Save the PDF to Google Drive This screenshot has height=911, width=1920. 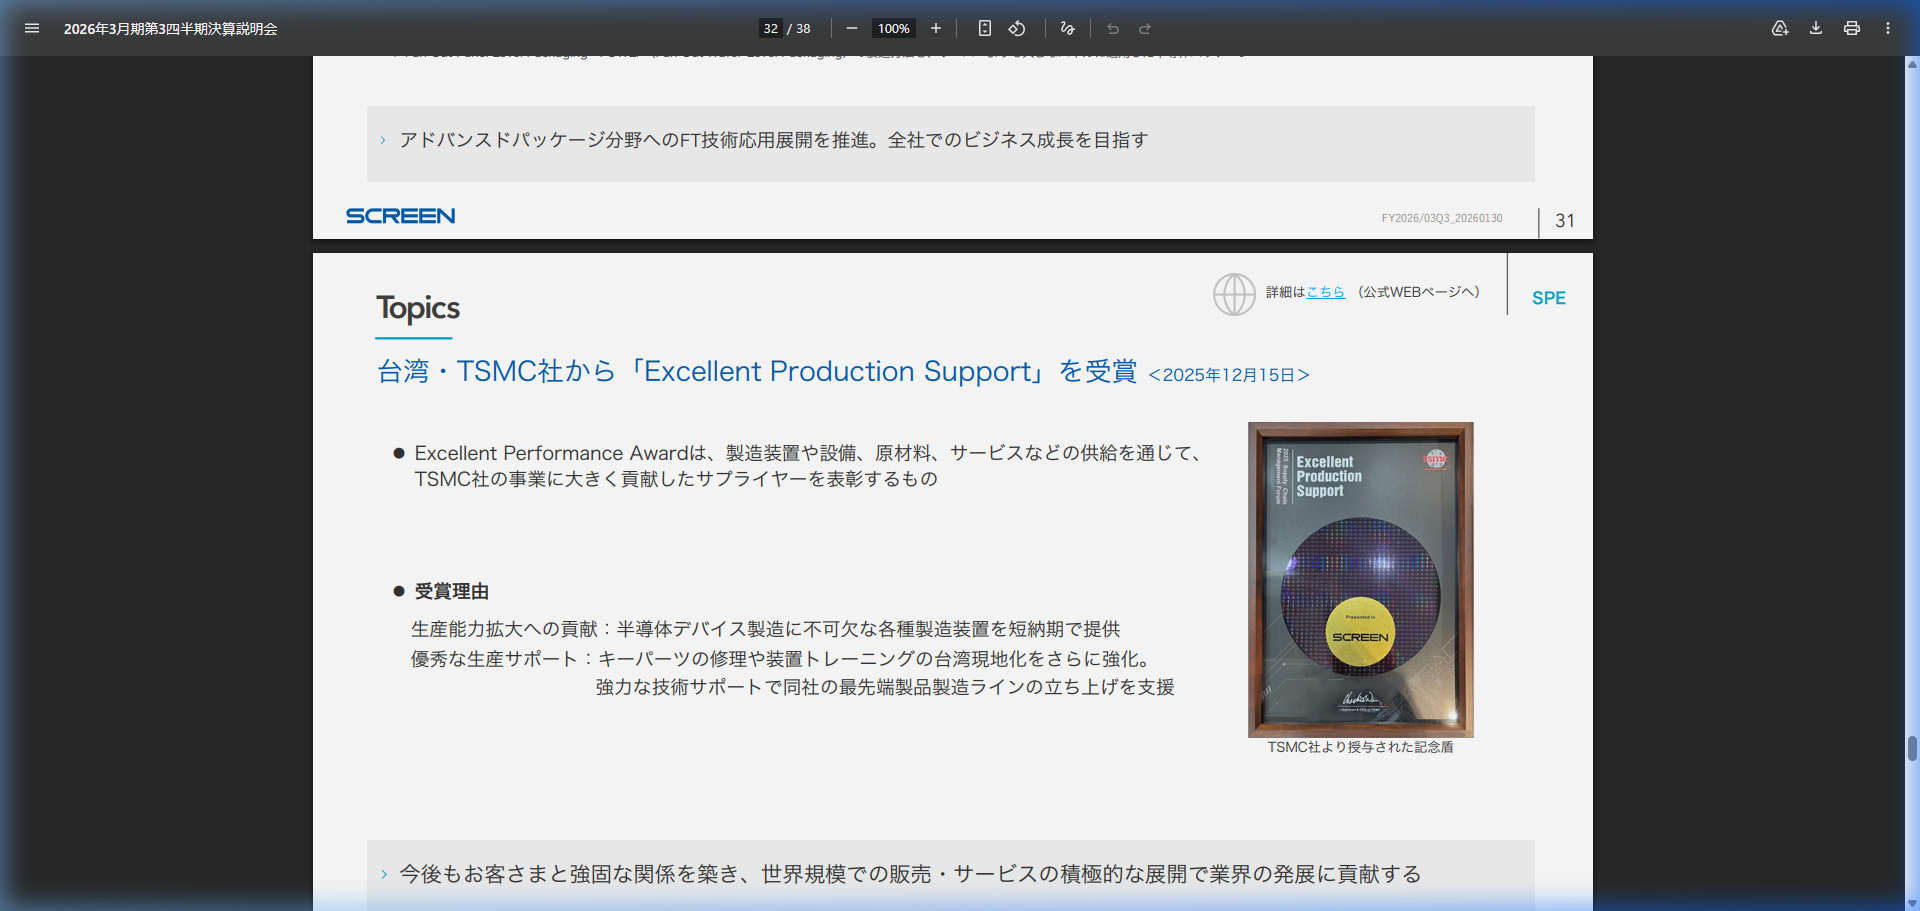point(1780,28)
